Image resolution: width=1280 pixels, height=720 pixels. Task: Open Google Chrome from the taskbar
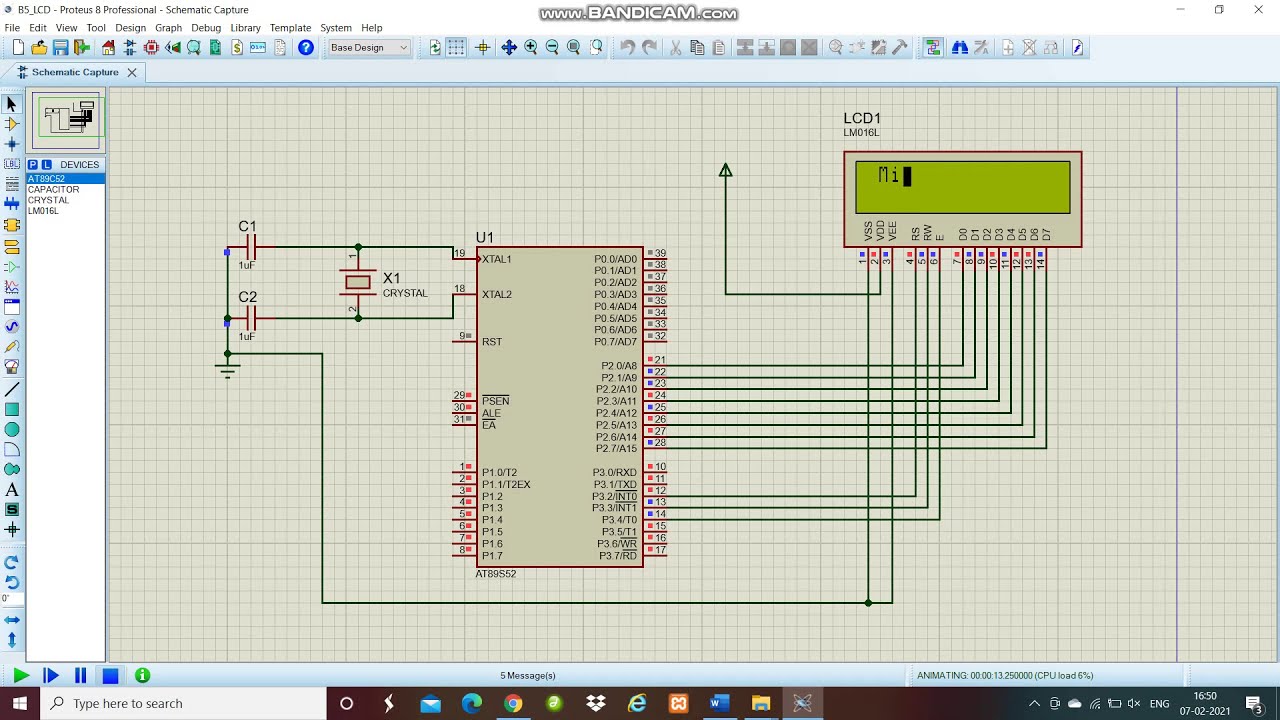pyautogui.click(x=513, y=703)
